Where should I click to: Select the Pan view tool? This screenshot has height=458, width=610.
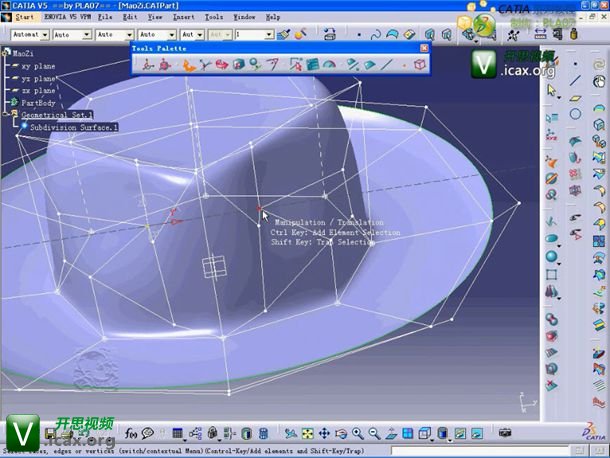326,433
